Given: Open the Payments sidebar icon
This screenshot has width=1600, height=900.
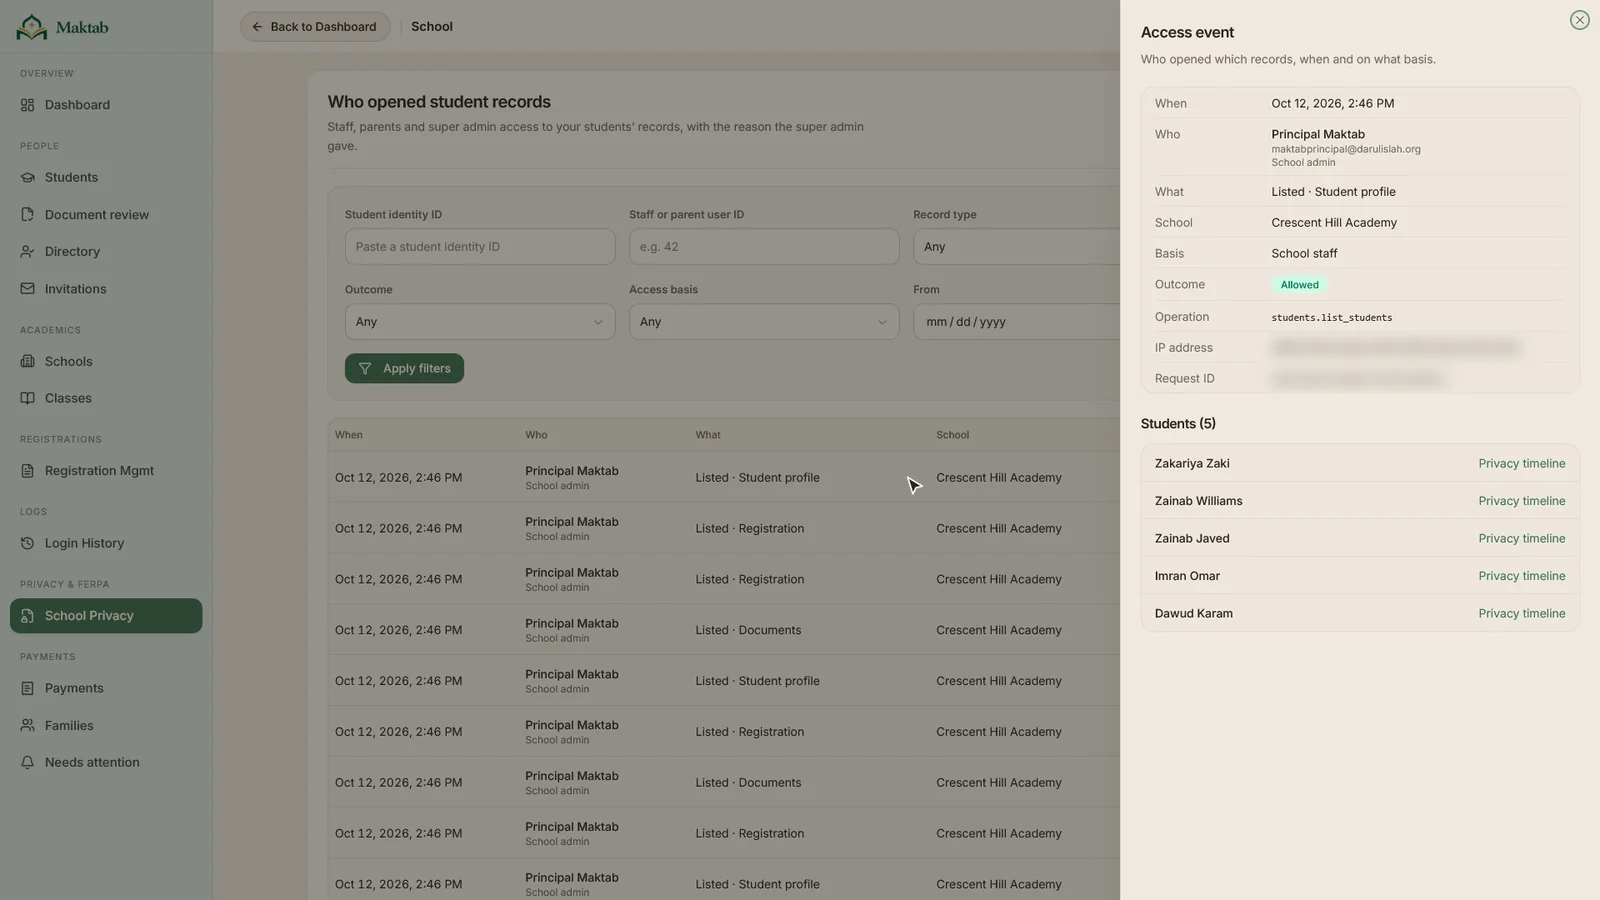Looking at the screenshot, I should pos(27,689).
